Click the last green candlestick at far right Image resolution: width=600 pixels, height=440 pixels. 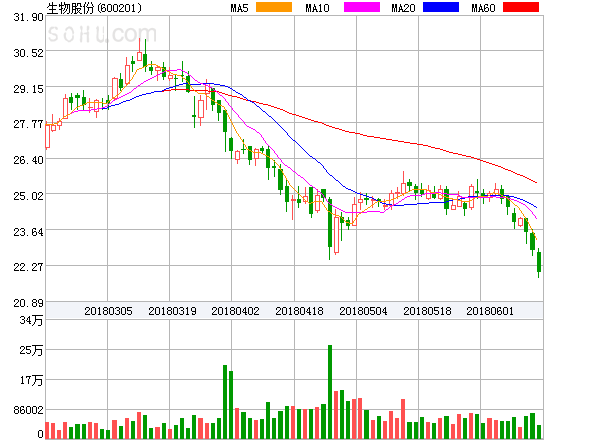[x=539, y=262]
